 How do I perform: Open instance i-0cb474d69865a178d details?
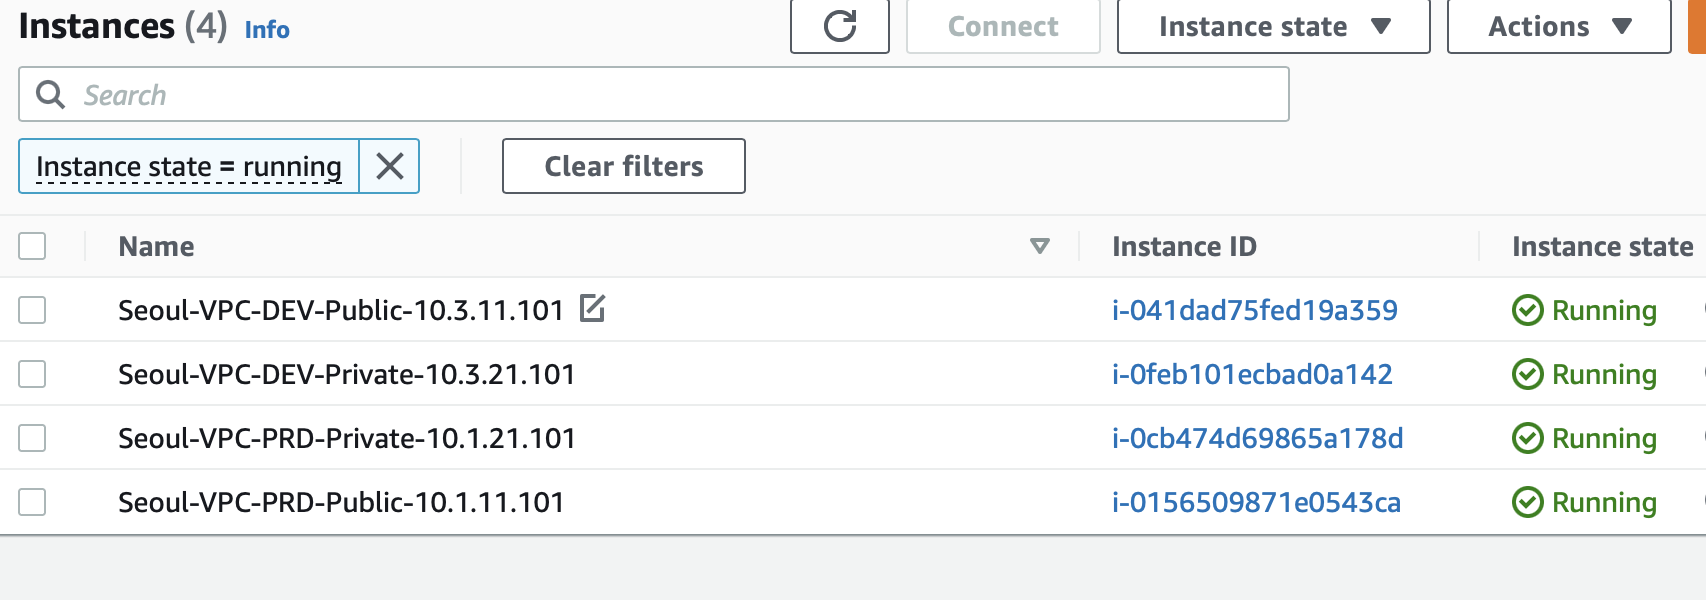pyautogui.click(x=1257, y=438)
